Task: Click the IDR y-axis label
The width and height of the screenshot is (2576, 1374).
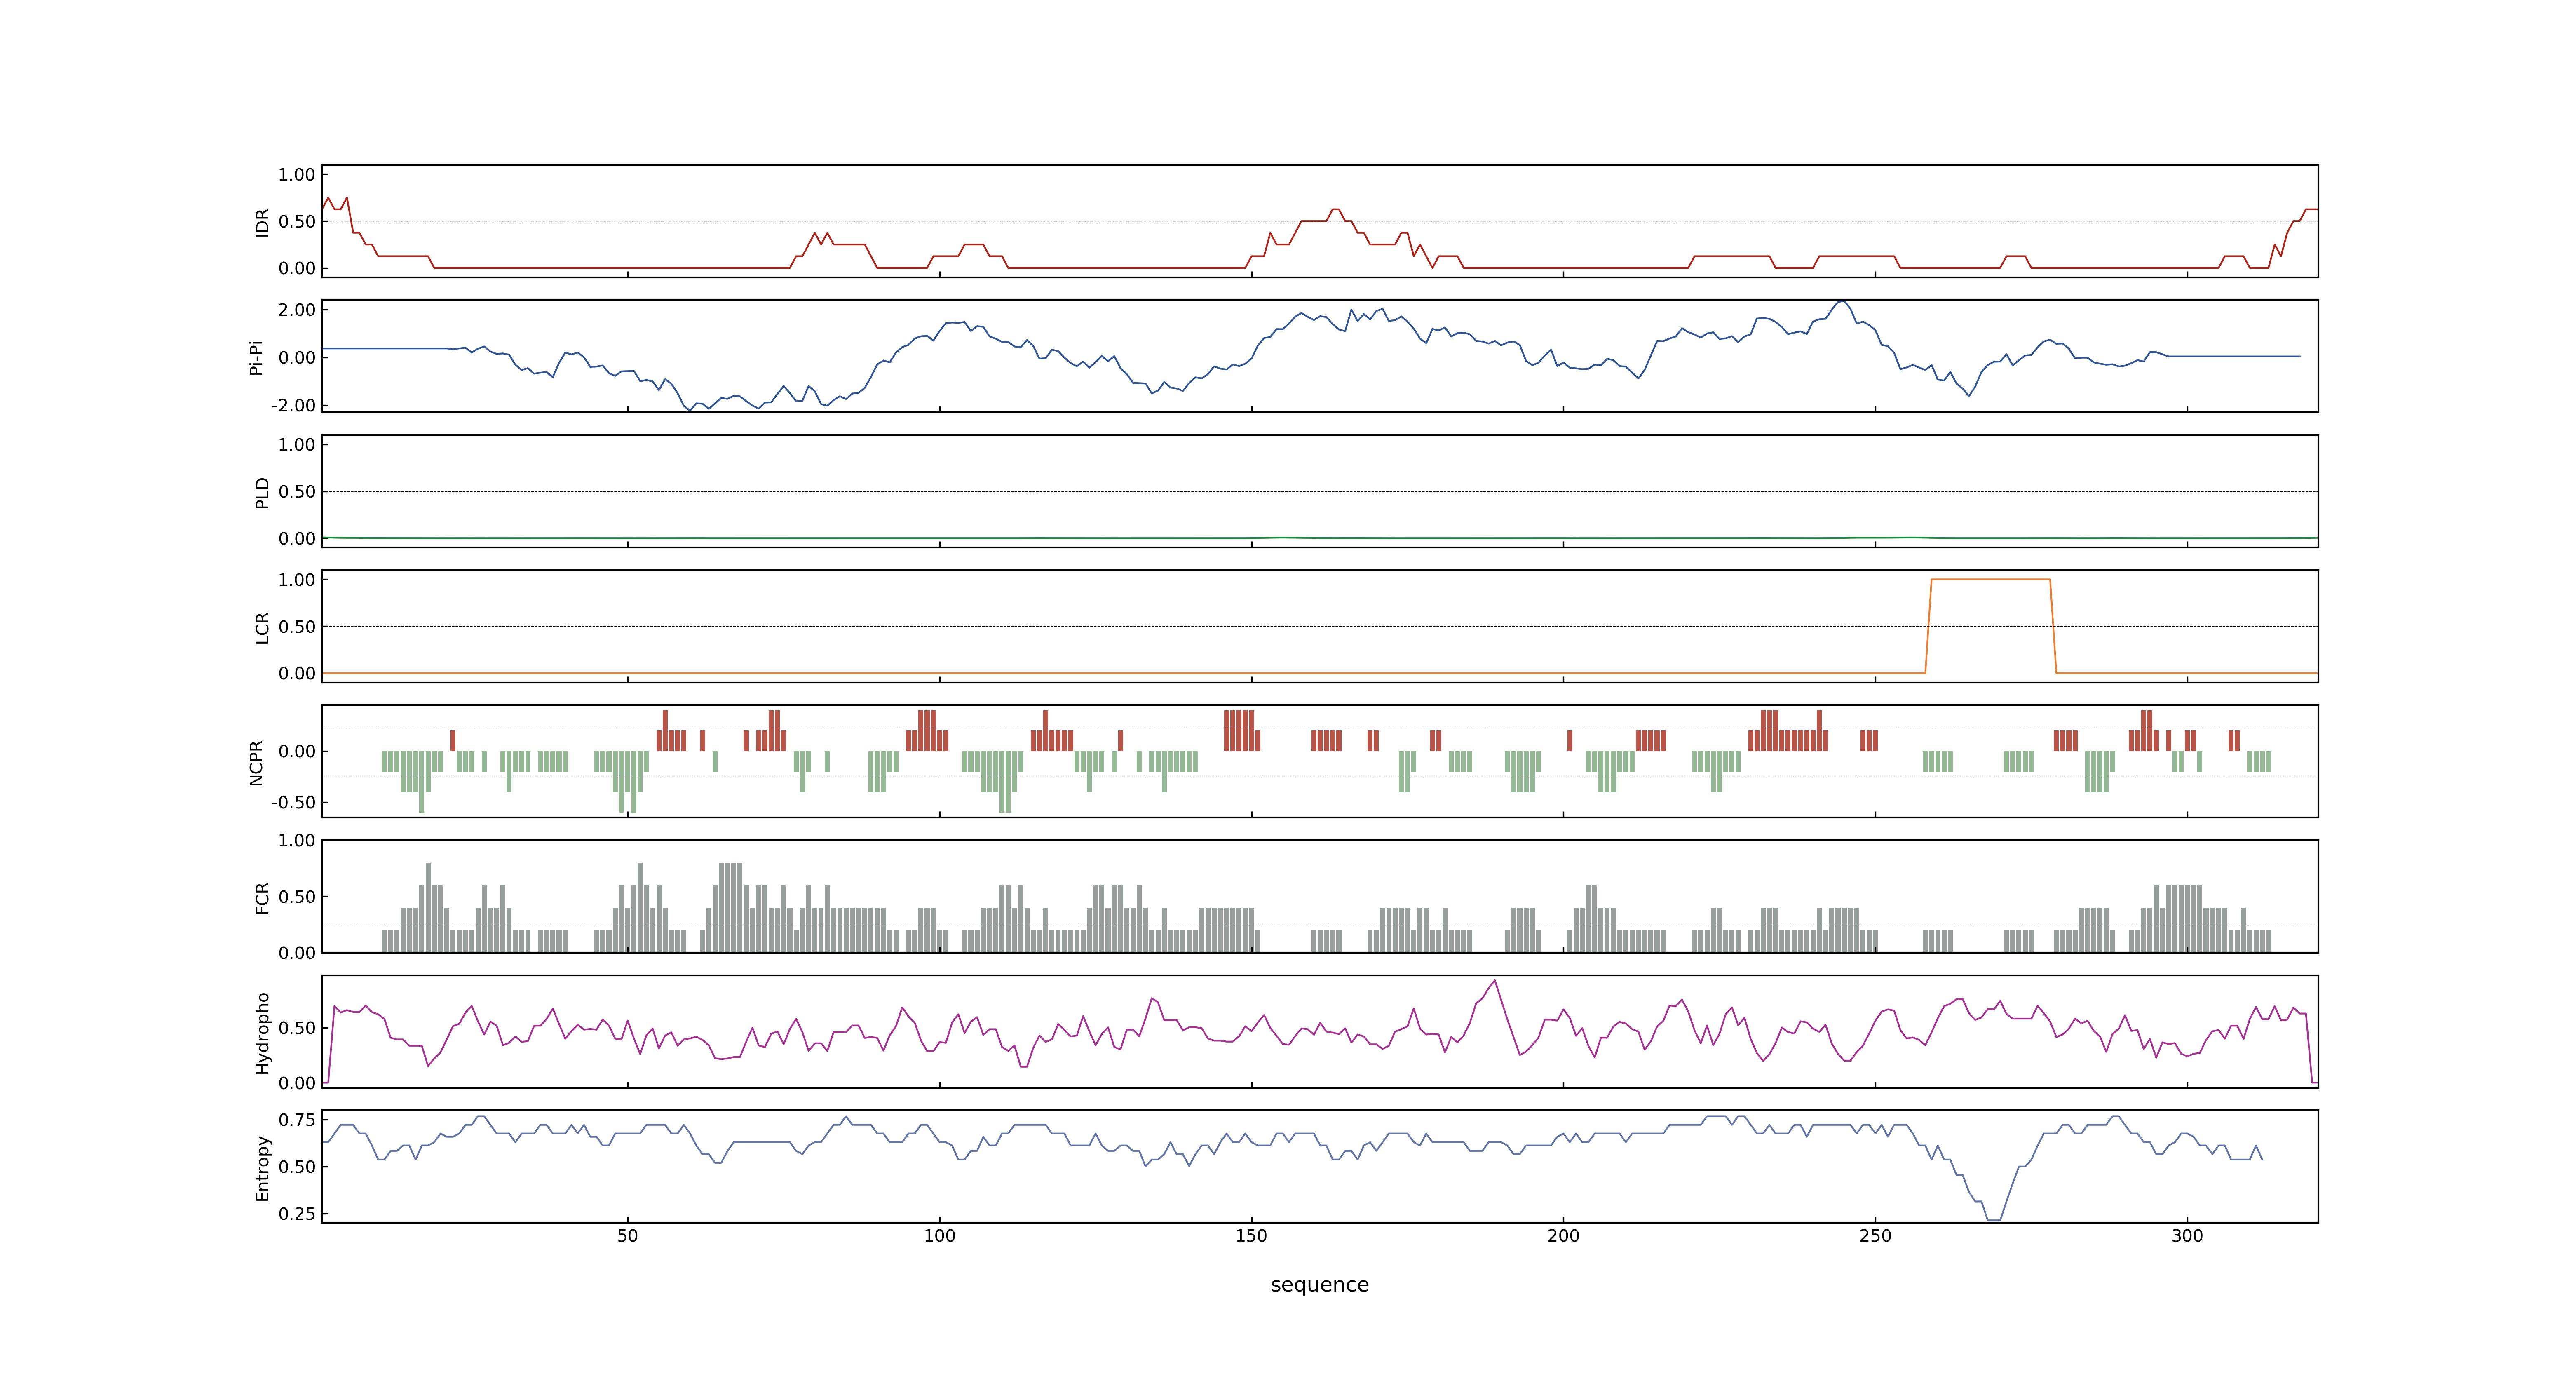Action: pos(262,222)
